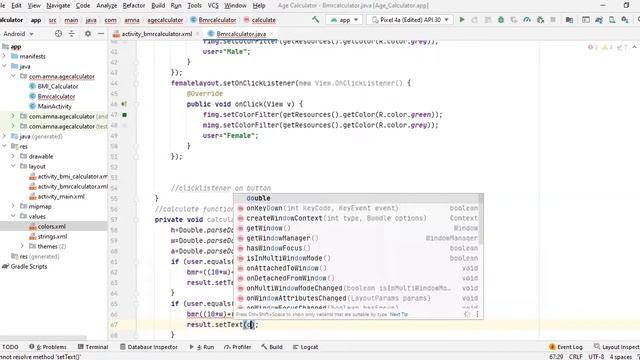The image size is (640, 360).
Task: Switch to activity_bmrcalculator.xml editor tab
Action: click(x=156, y=34)
